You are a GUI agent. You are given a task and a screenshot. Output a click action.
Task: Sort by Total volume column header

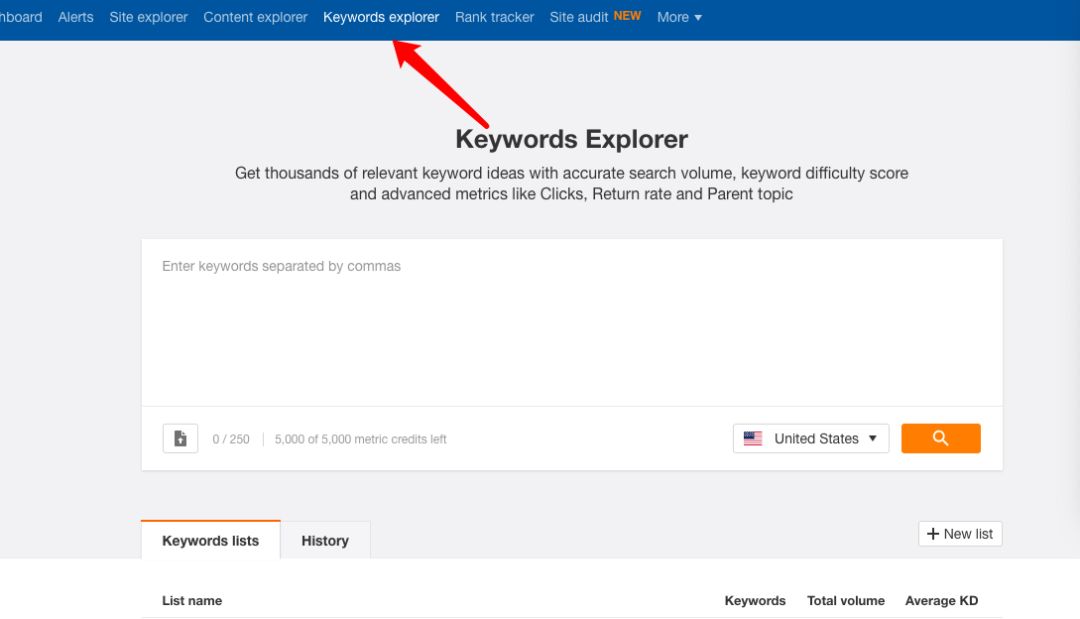tap(846, 600)
